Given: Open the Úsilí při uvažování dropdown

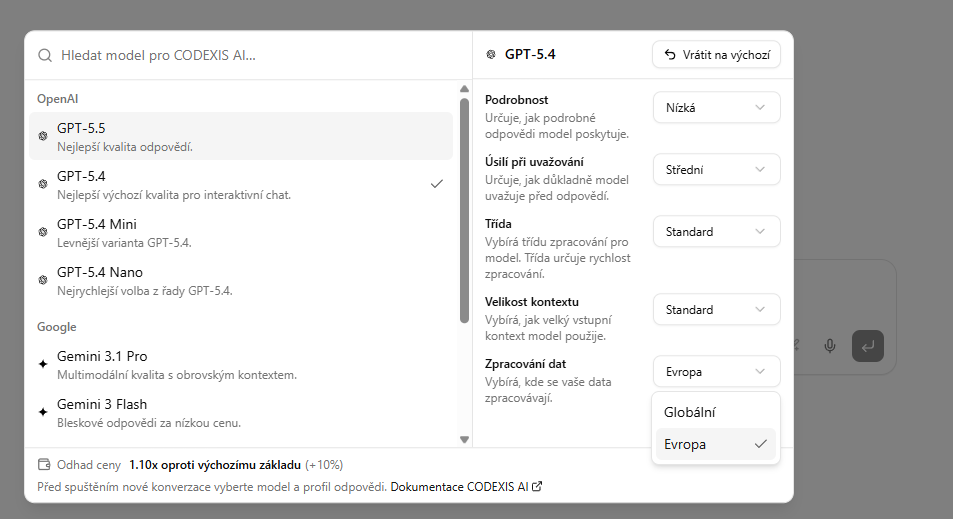Looking at the screenshot, I should point(717,170).
